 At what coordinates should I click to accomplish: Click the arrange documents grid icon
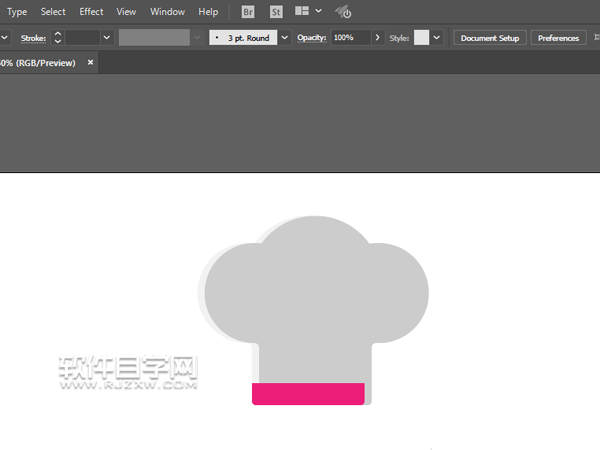coord(302,12)
